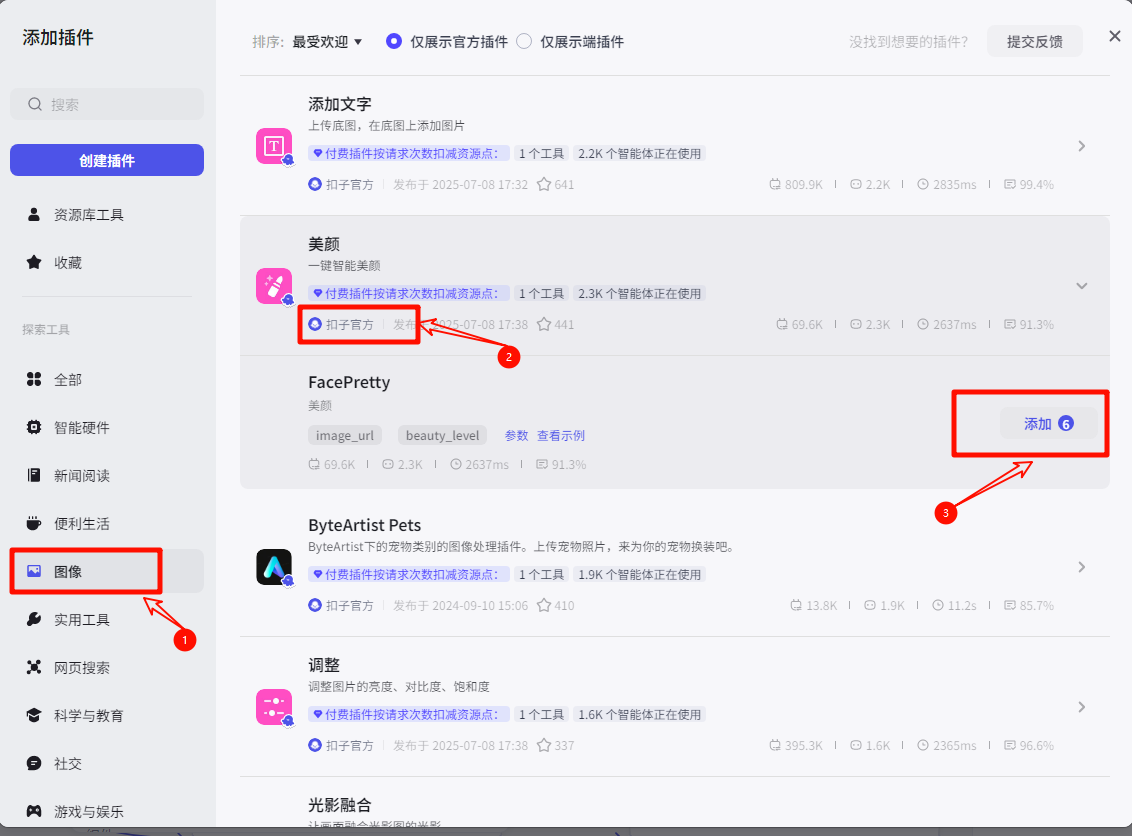
Task: Click the 创建插件 button
Action: pyautogui.click(x=107, y=160)
